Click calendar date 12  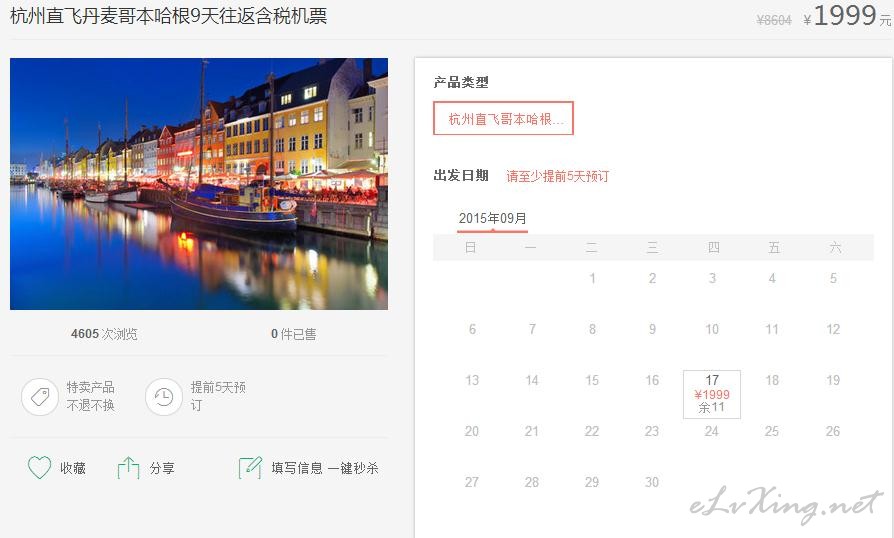point(833,329)
